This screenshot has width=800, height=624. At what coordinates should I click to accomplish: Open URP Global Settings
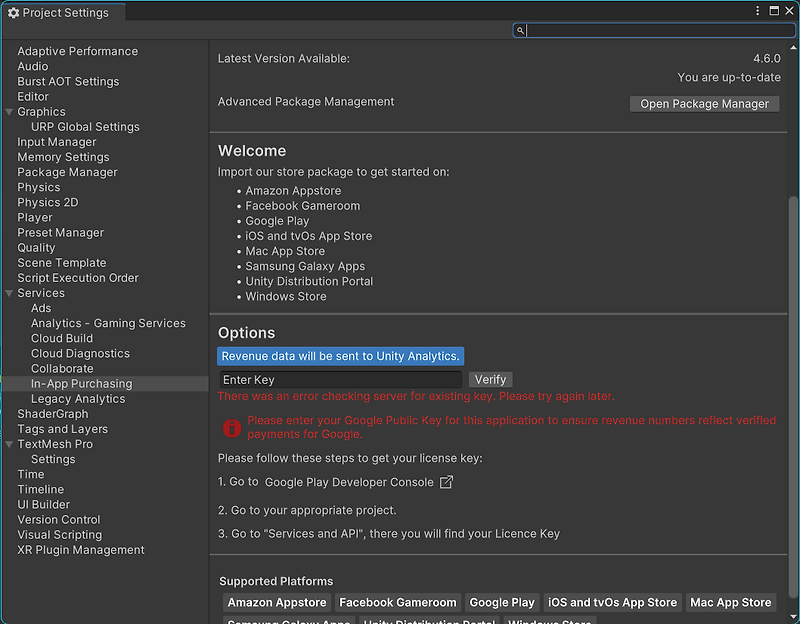point(85,127)
